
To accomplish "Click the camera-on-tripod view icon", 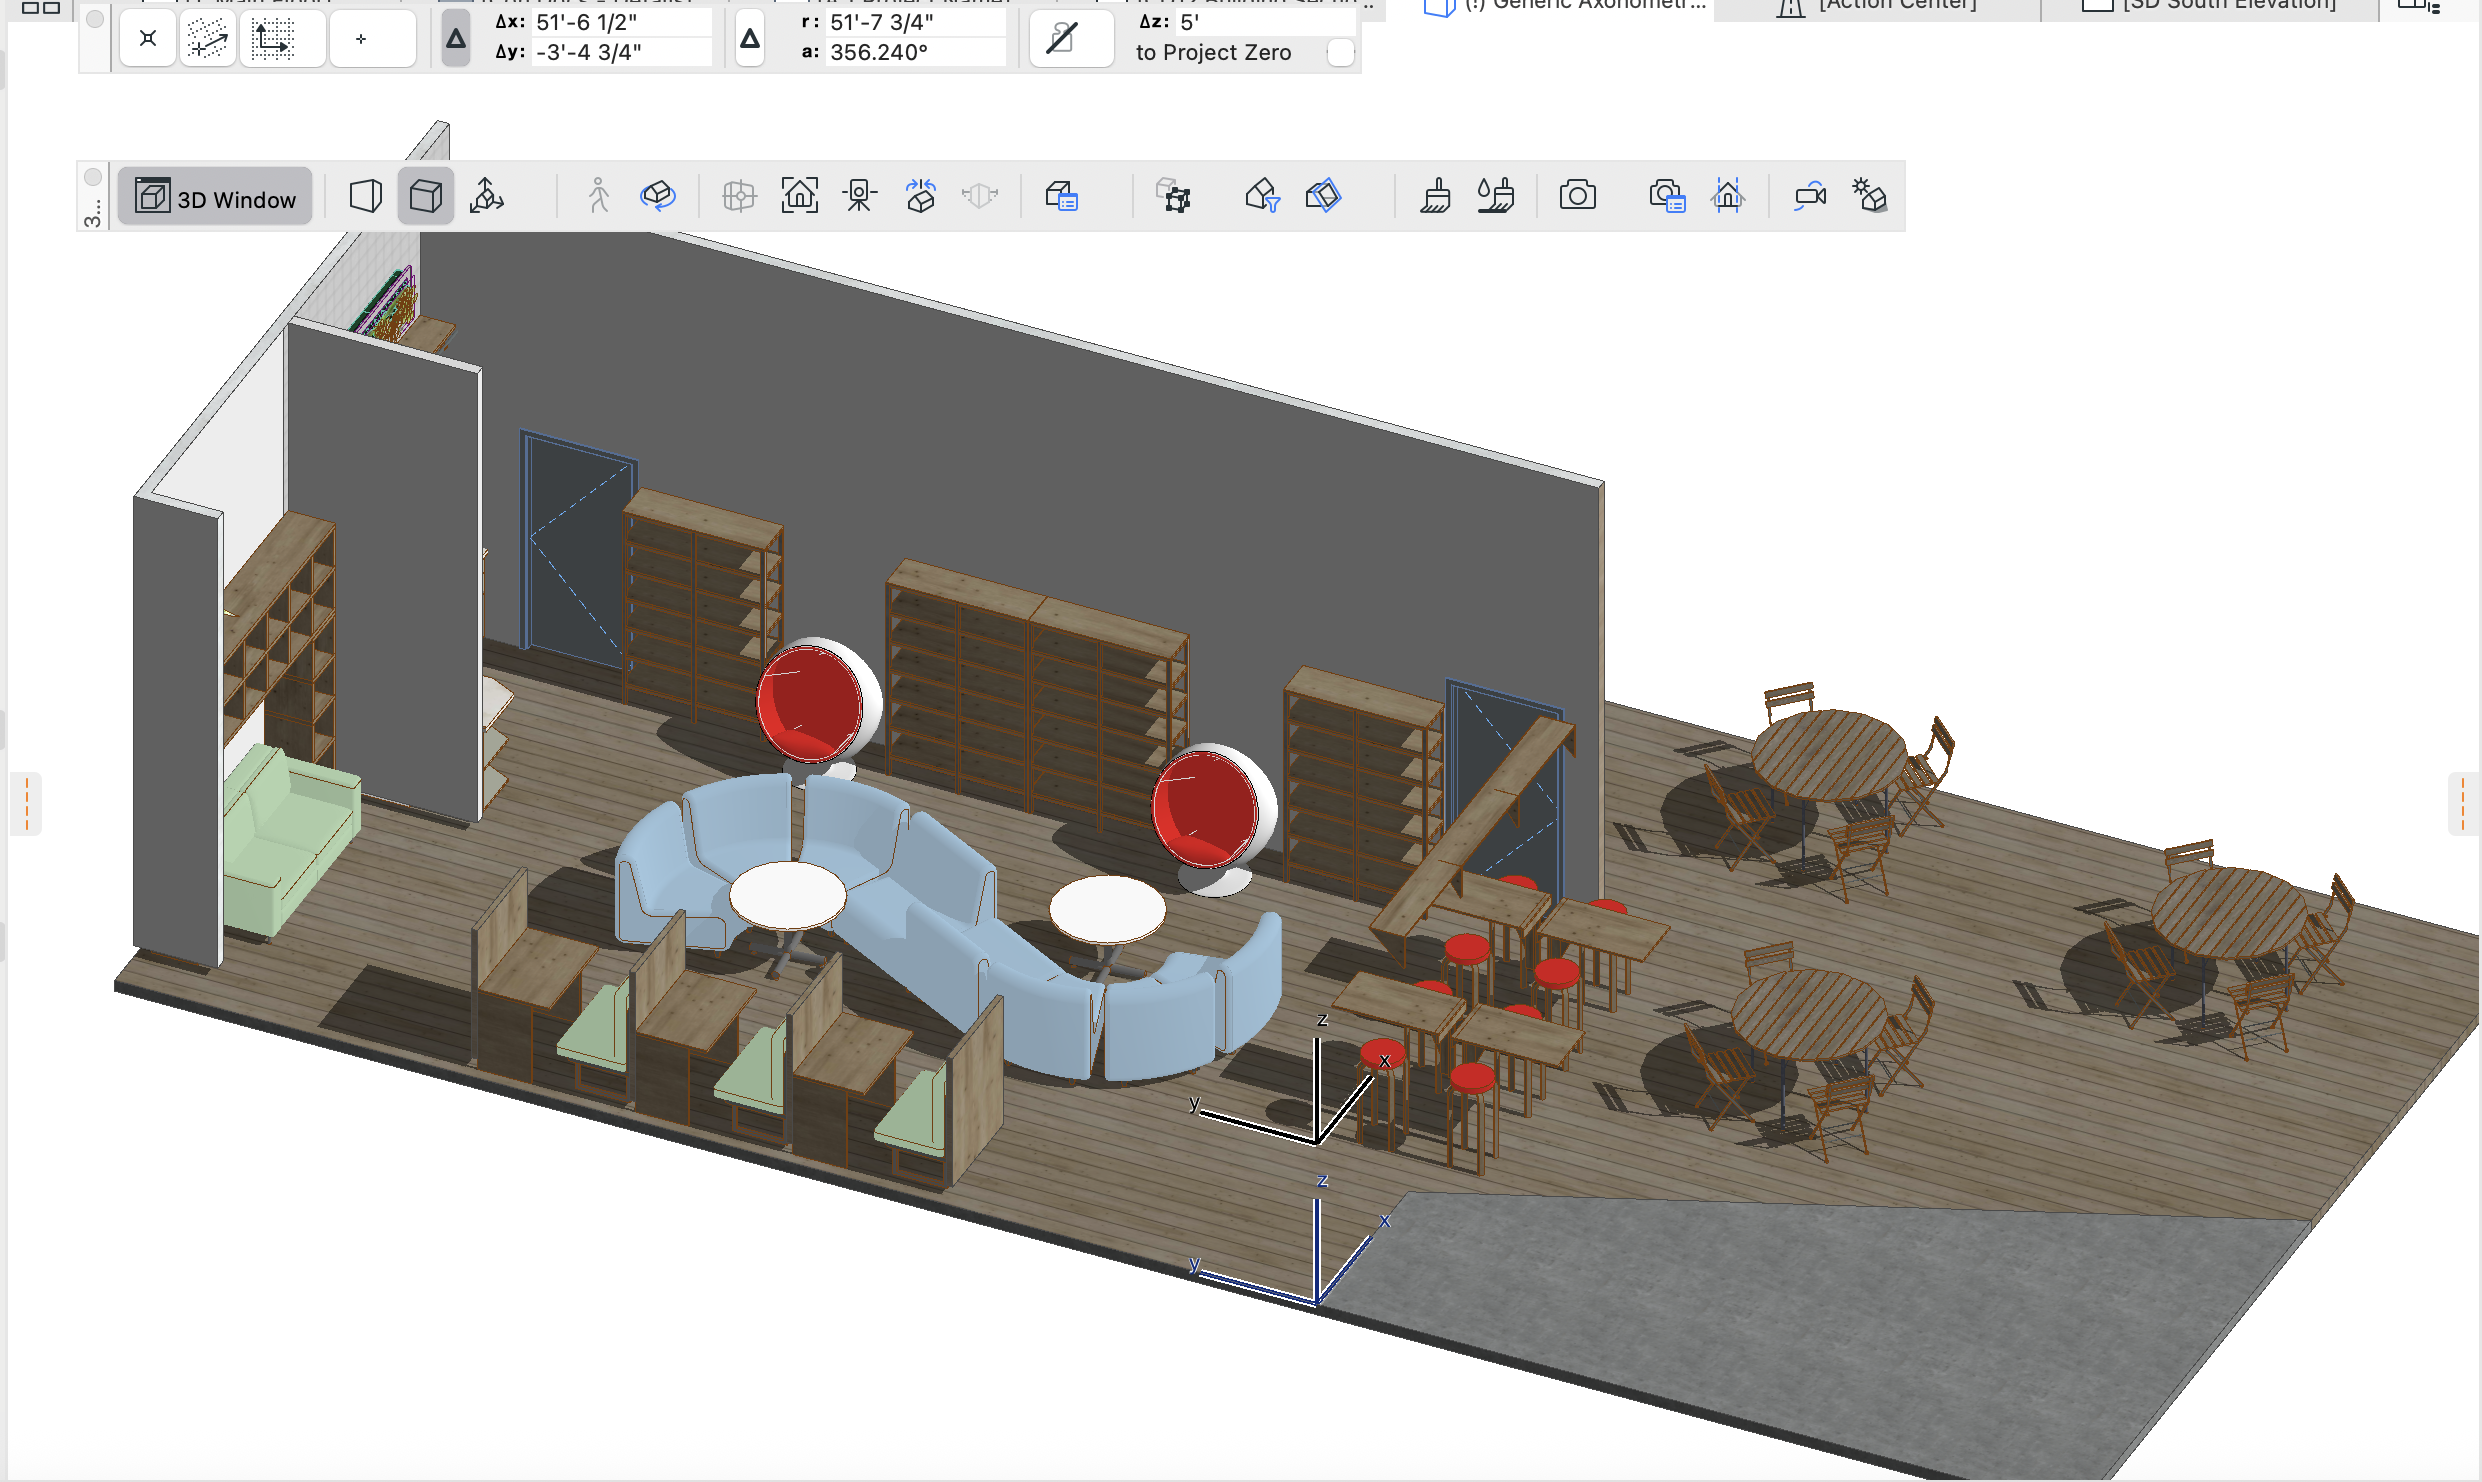I will point(860,196).
